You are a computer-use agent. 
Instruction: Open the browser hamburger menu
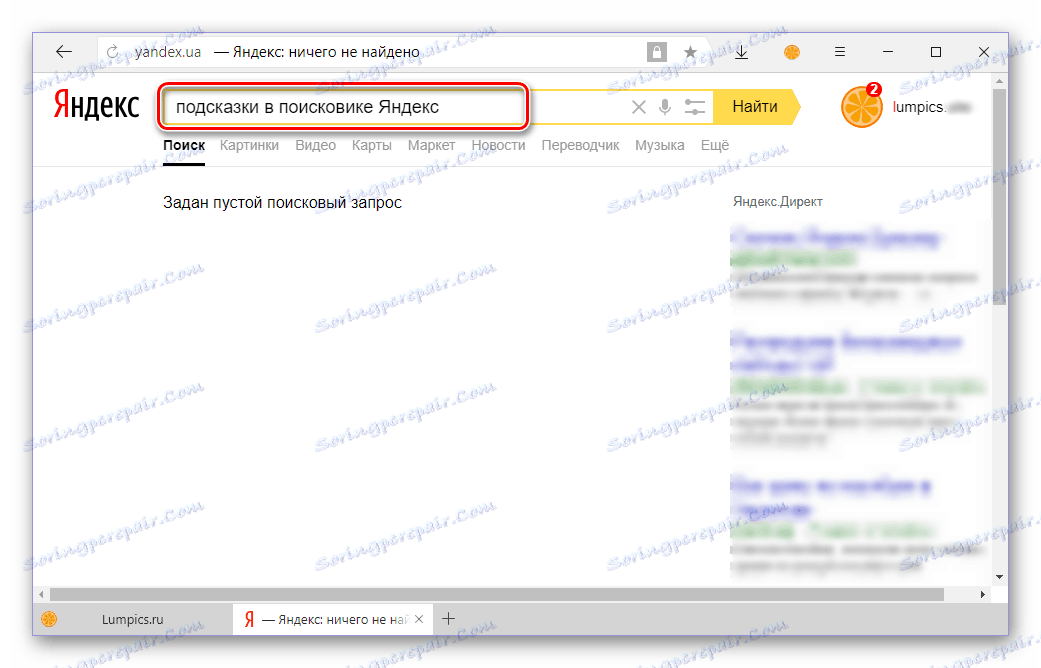840,52
